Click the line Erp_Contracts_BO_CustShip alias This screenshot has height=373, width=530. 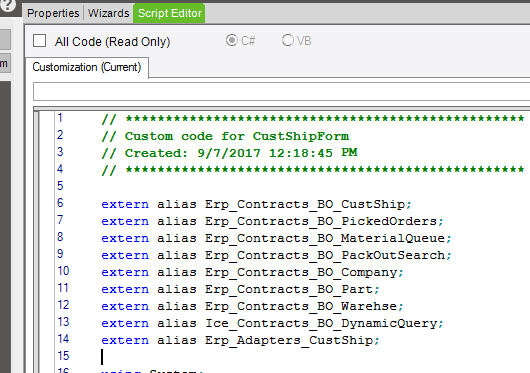tap(256, 204)
